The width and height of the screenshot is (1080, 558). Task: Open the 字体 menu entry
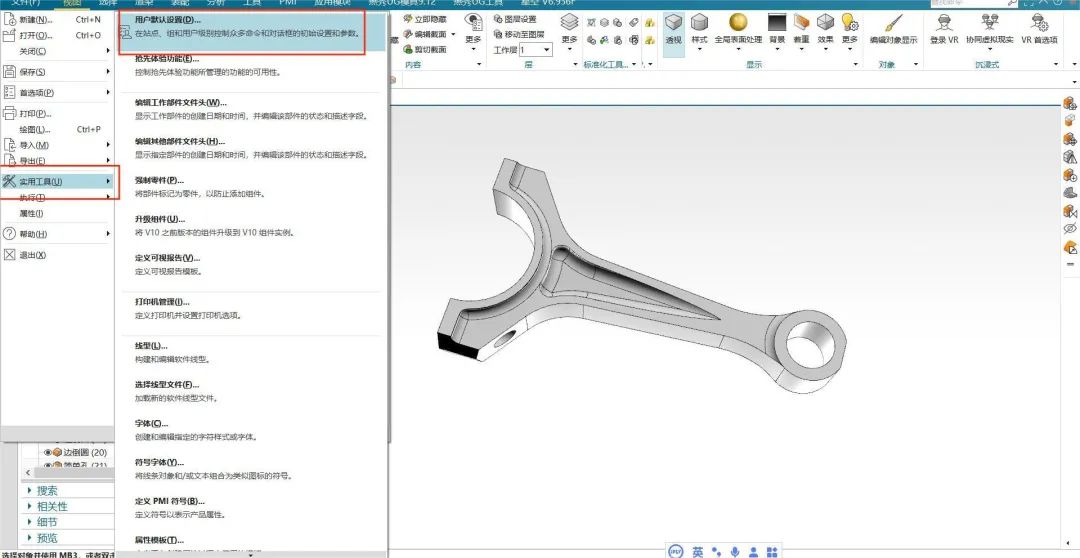click(251, 430)
